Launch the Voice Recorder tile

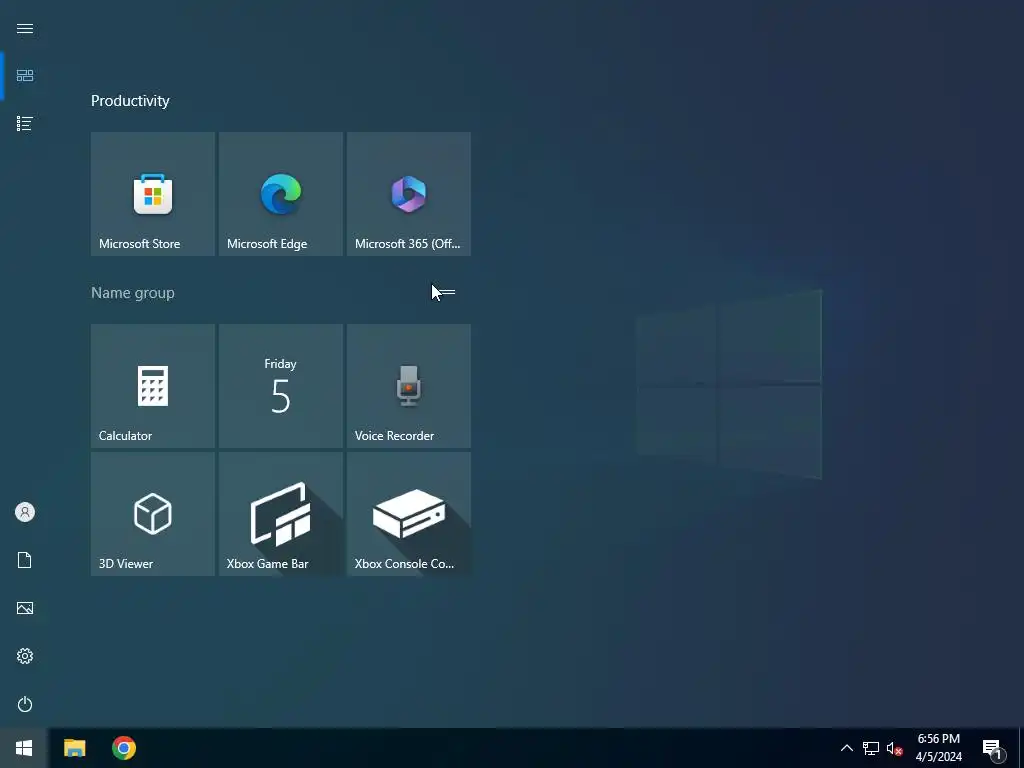click(x=409, y=386)
